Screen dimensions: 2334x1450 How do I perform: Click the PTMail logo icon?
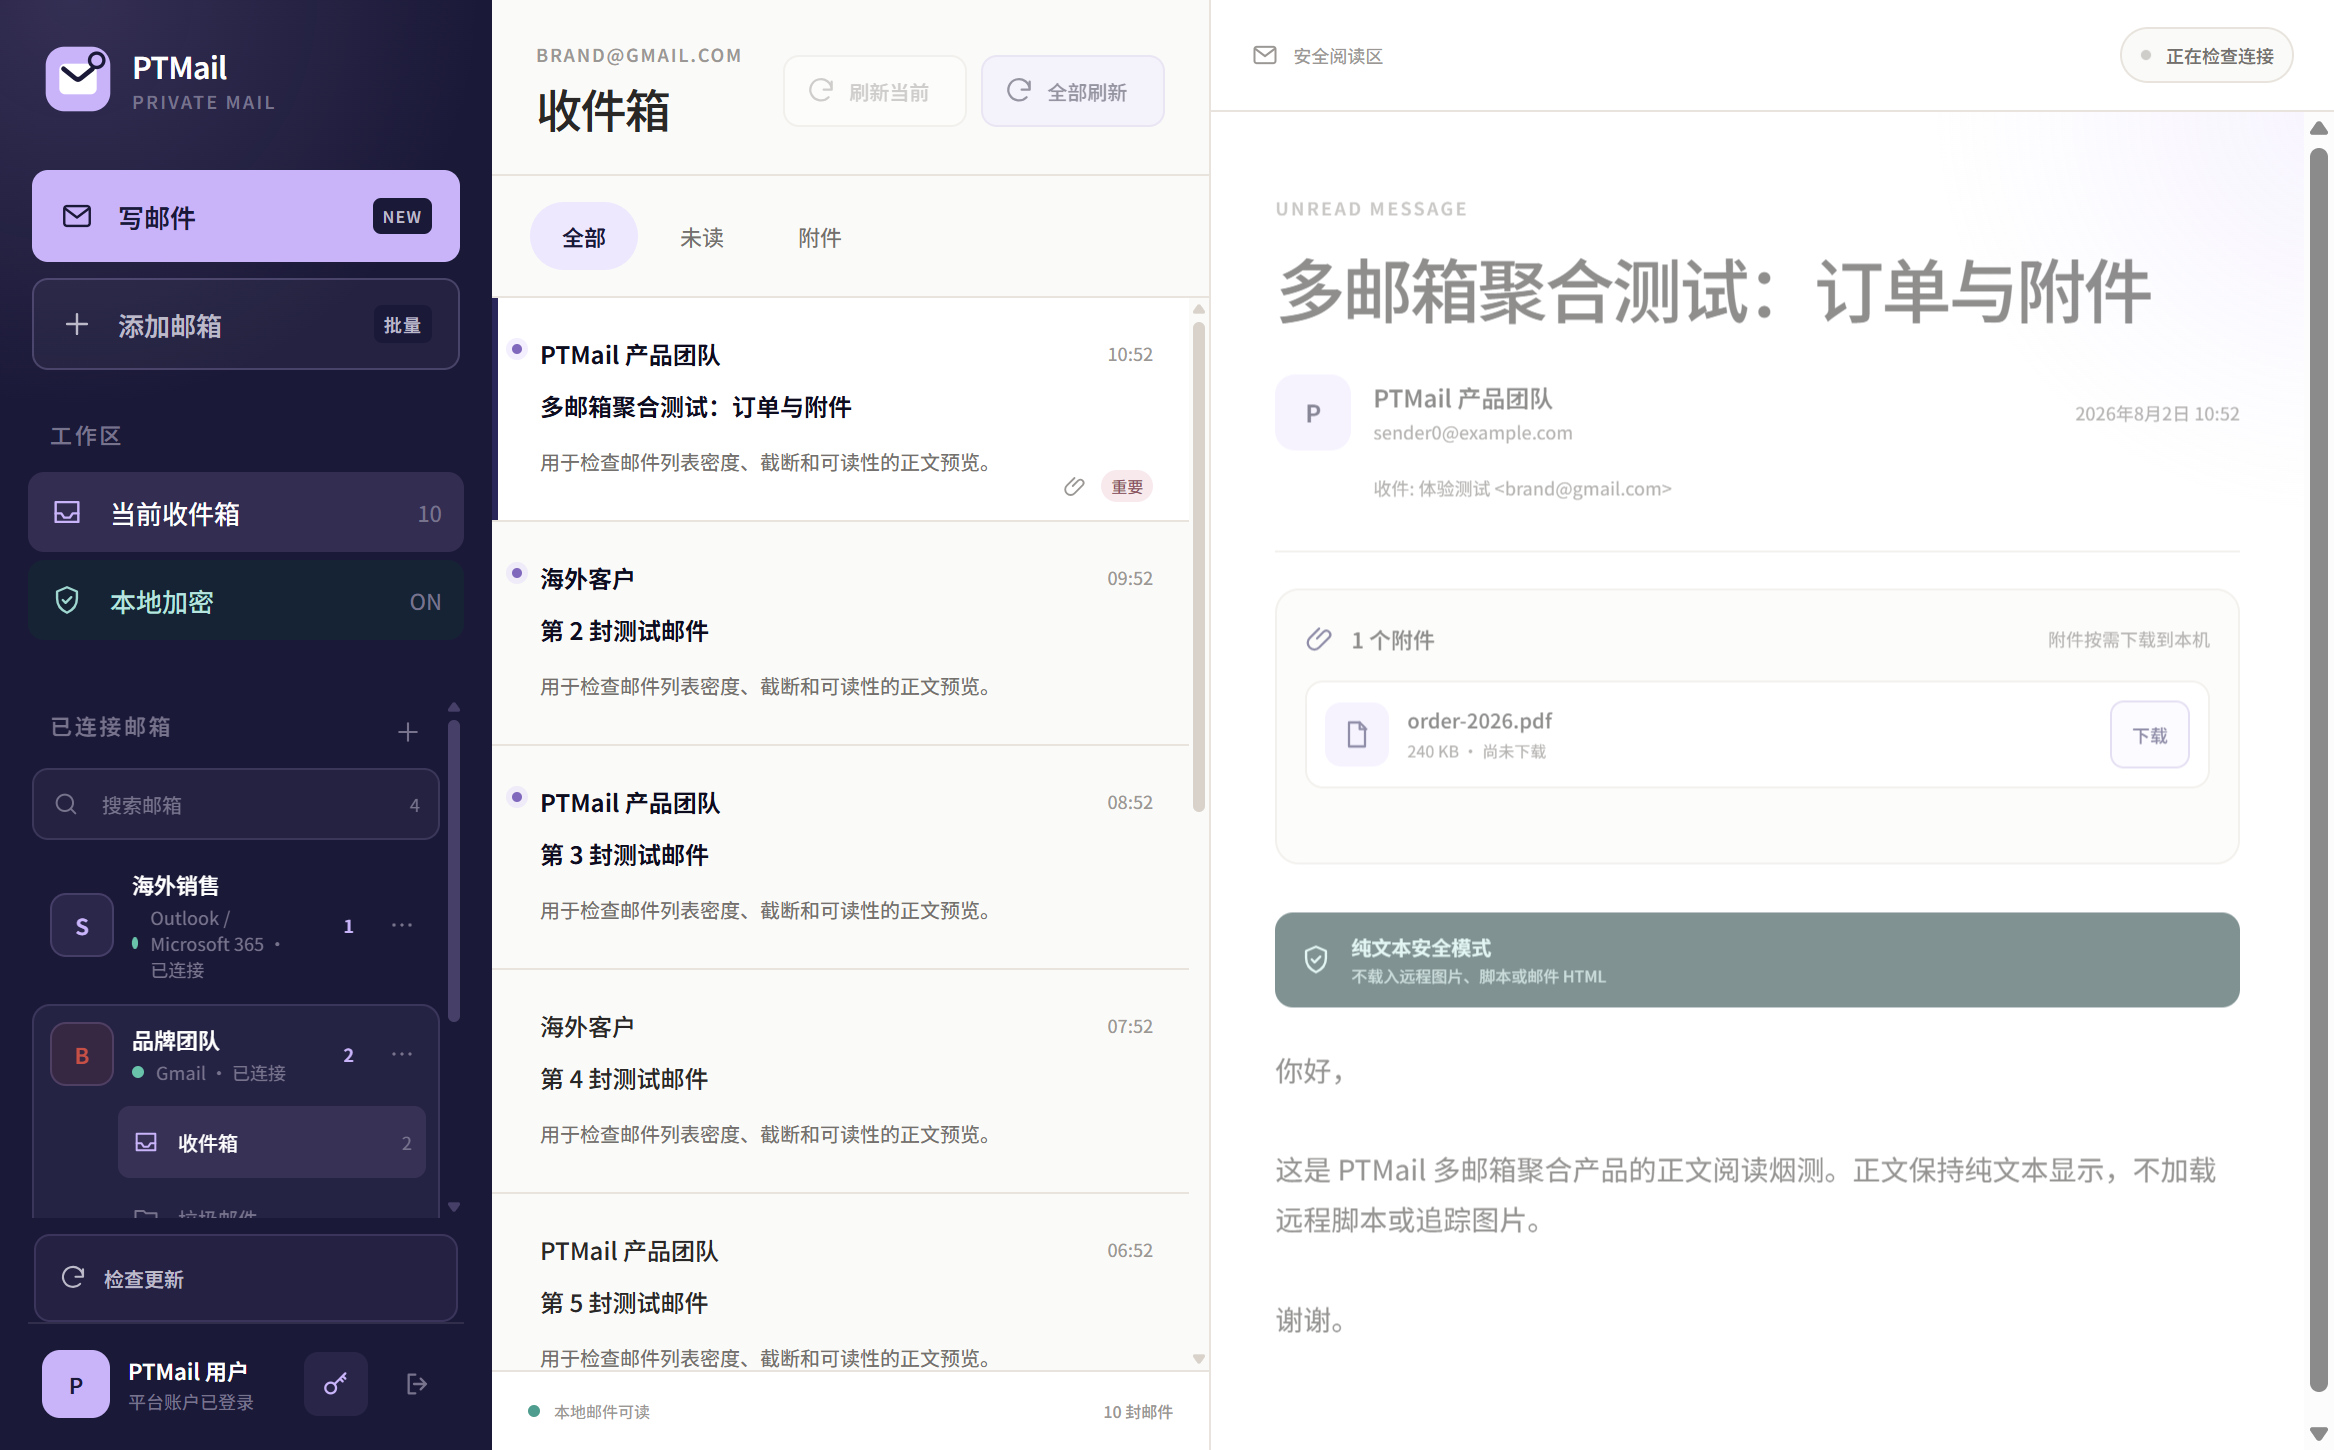(78, 78)
